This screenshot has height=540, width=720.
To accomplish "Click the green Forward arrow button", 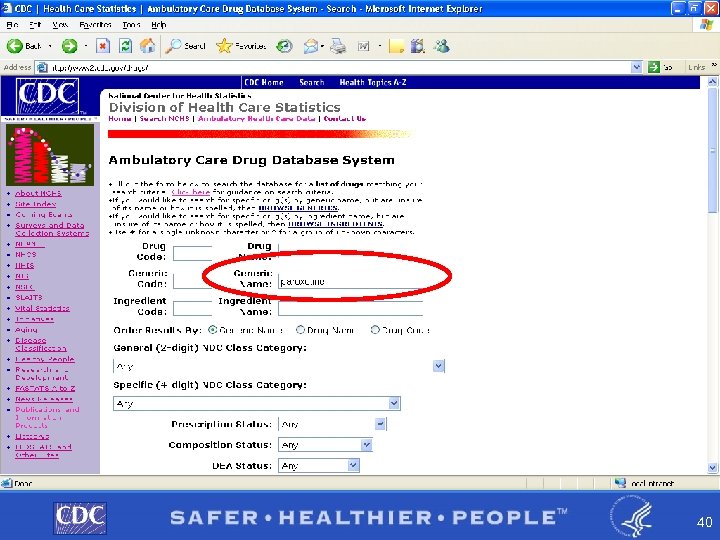I will (x=69, y=46).
